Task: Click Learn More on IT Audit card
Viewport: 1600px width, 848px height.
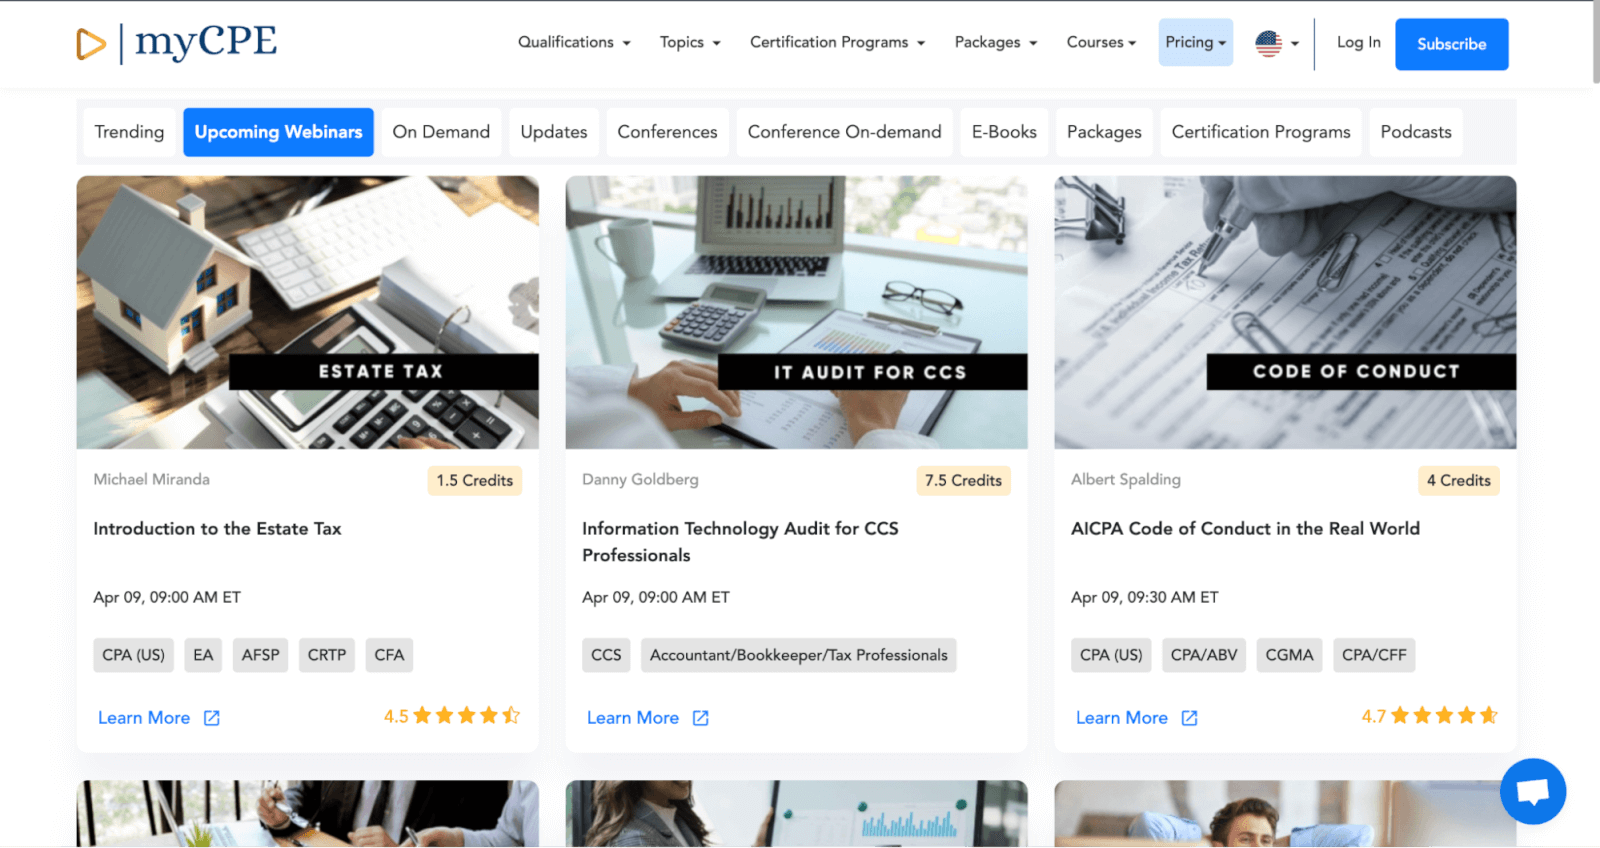Action: [633, 718]
